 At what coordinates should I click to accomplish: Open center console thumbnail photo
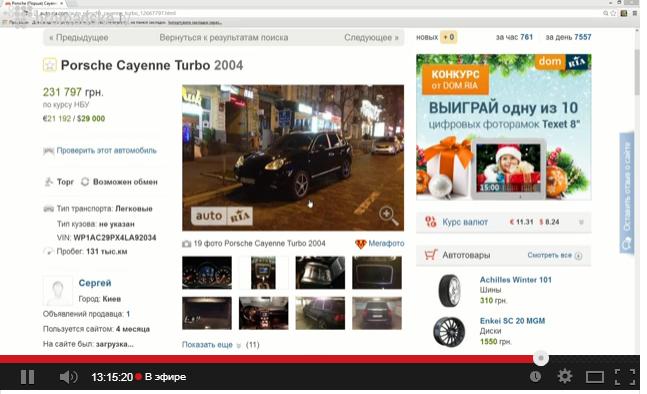263,273
